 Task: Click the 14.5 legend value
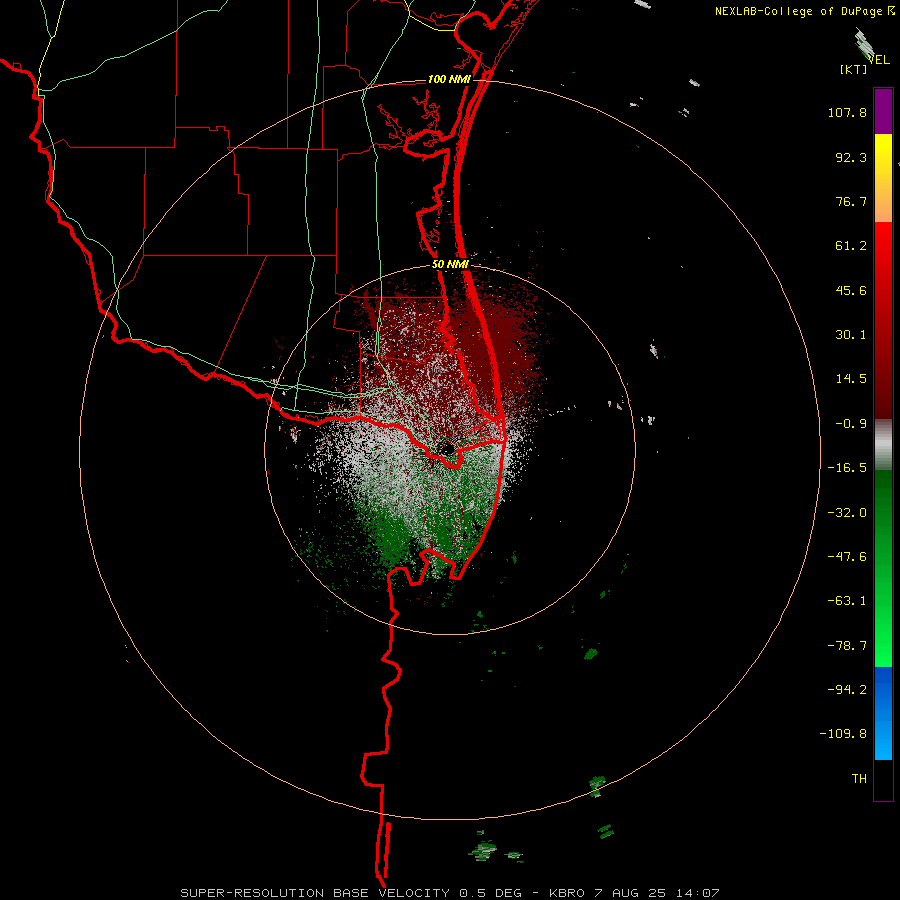851,379
